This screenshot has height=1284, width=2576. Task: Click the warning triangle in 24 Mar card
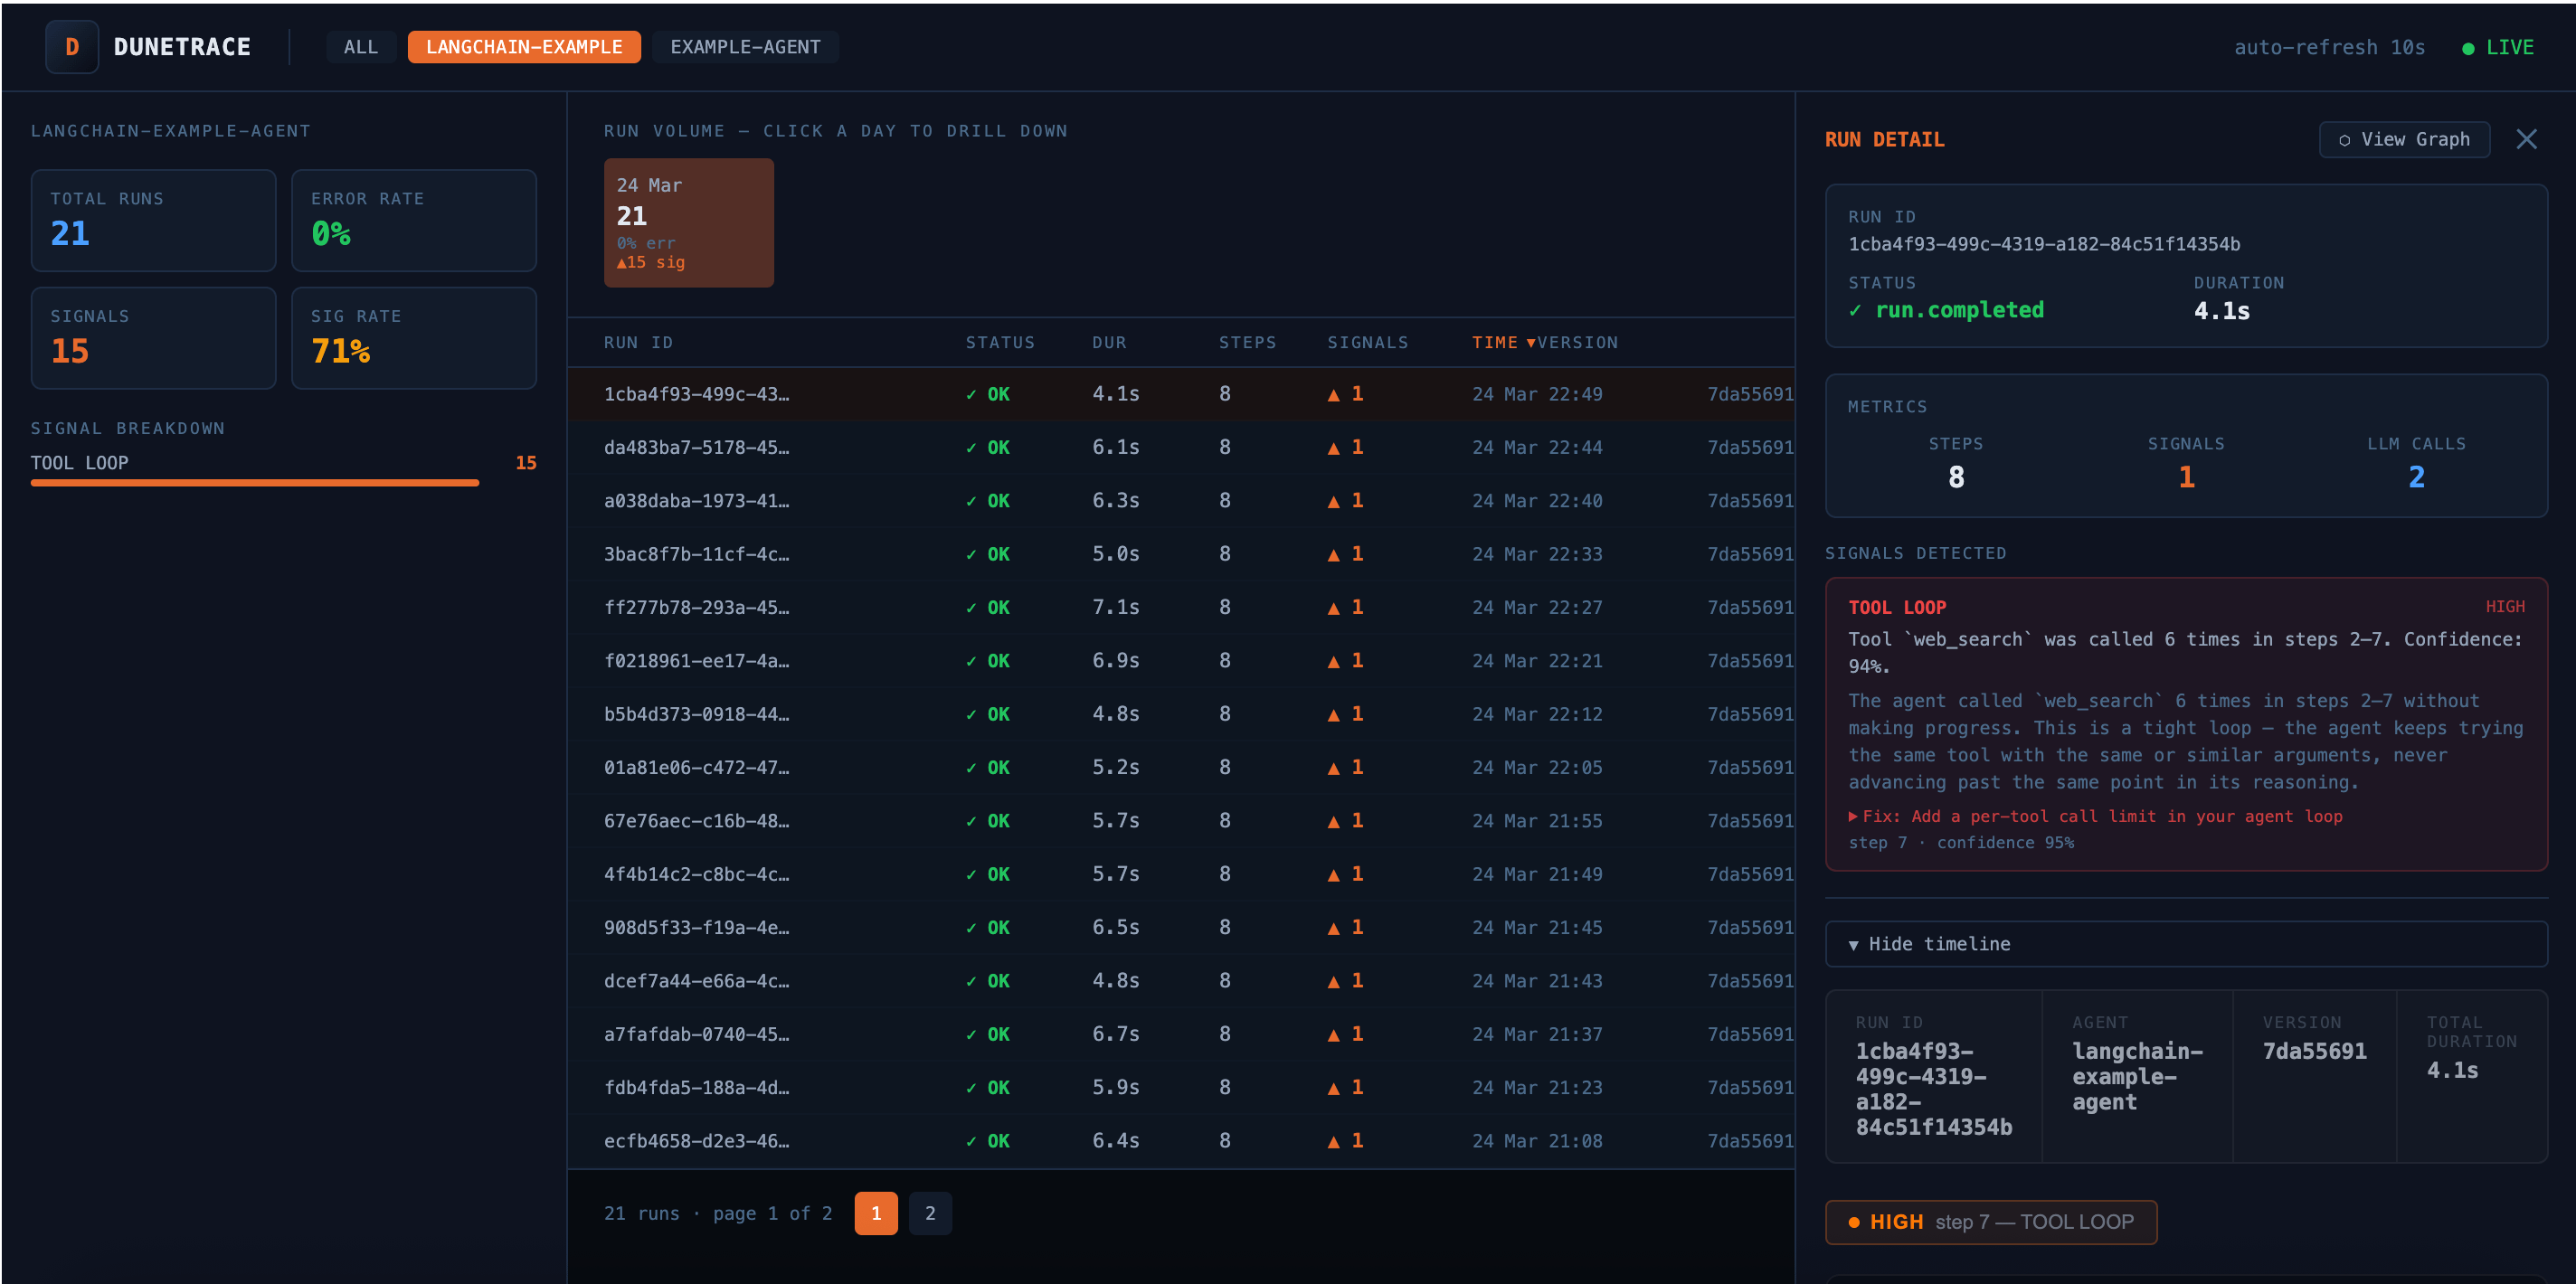[622, 263]
